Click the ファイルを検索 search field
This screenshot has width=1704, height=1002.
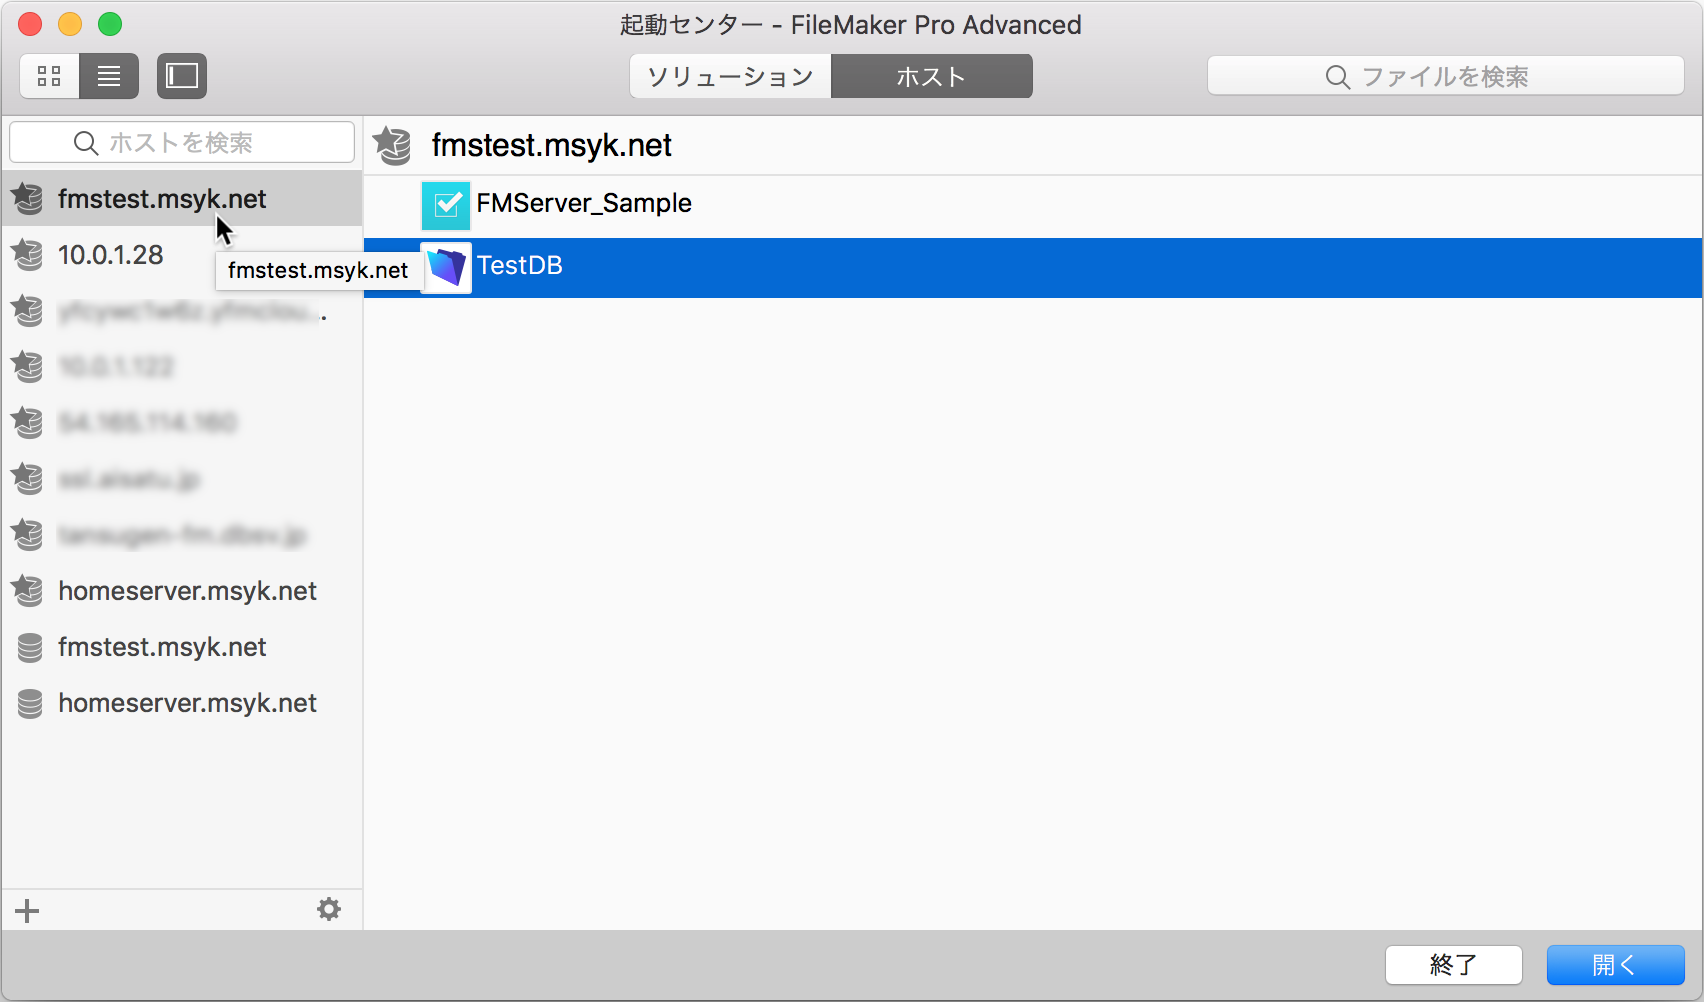[x=1446, y=76]
